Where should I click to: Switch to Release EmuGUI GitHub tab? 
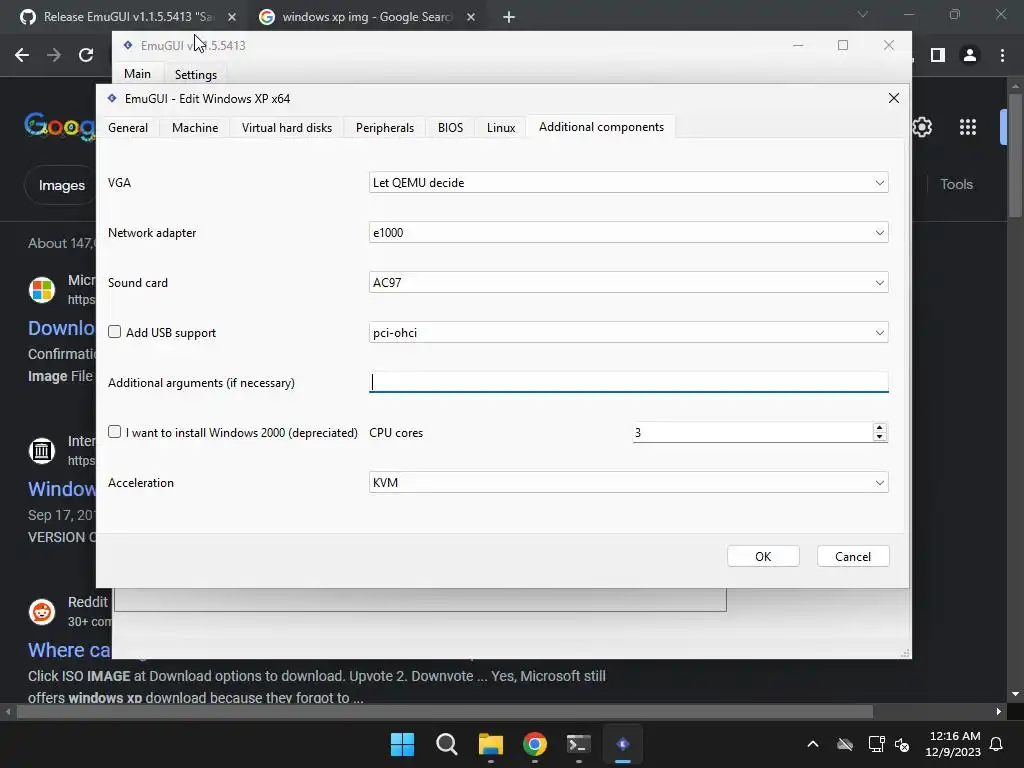(x=127, y=17)
